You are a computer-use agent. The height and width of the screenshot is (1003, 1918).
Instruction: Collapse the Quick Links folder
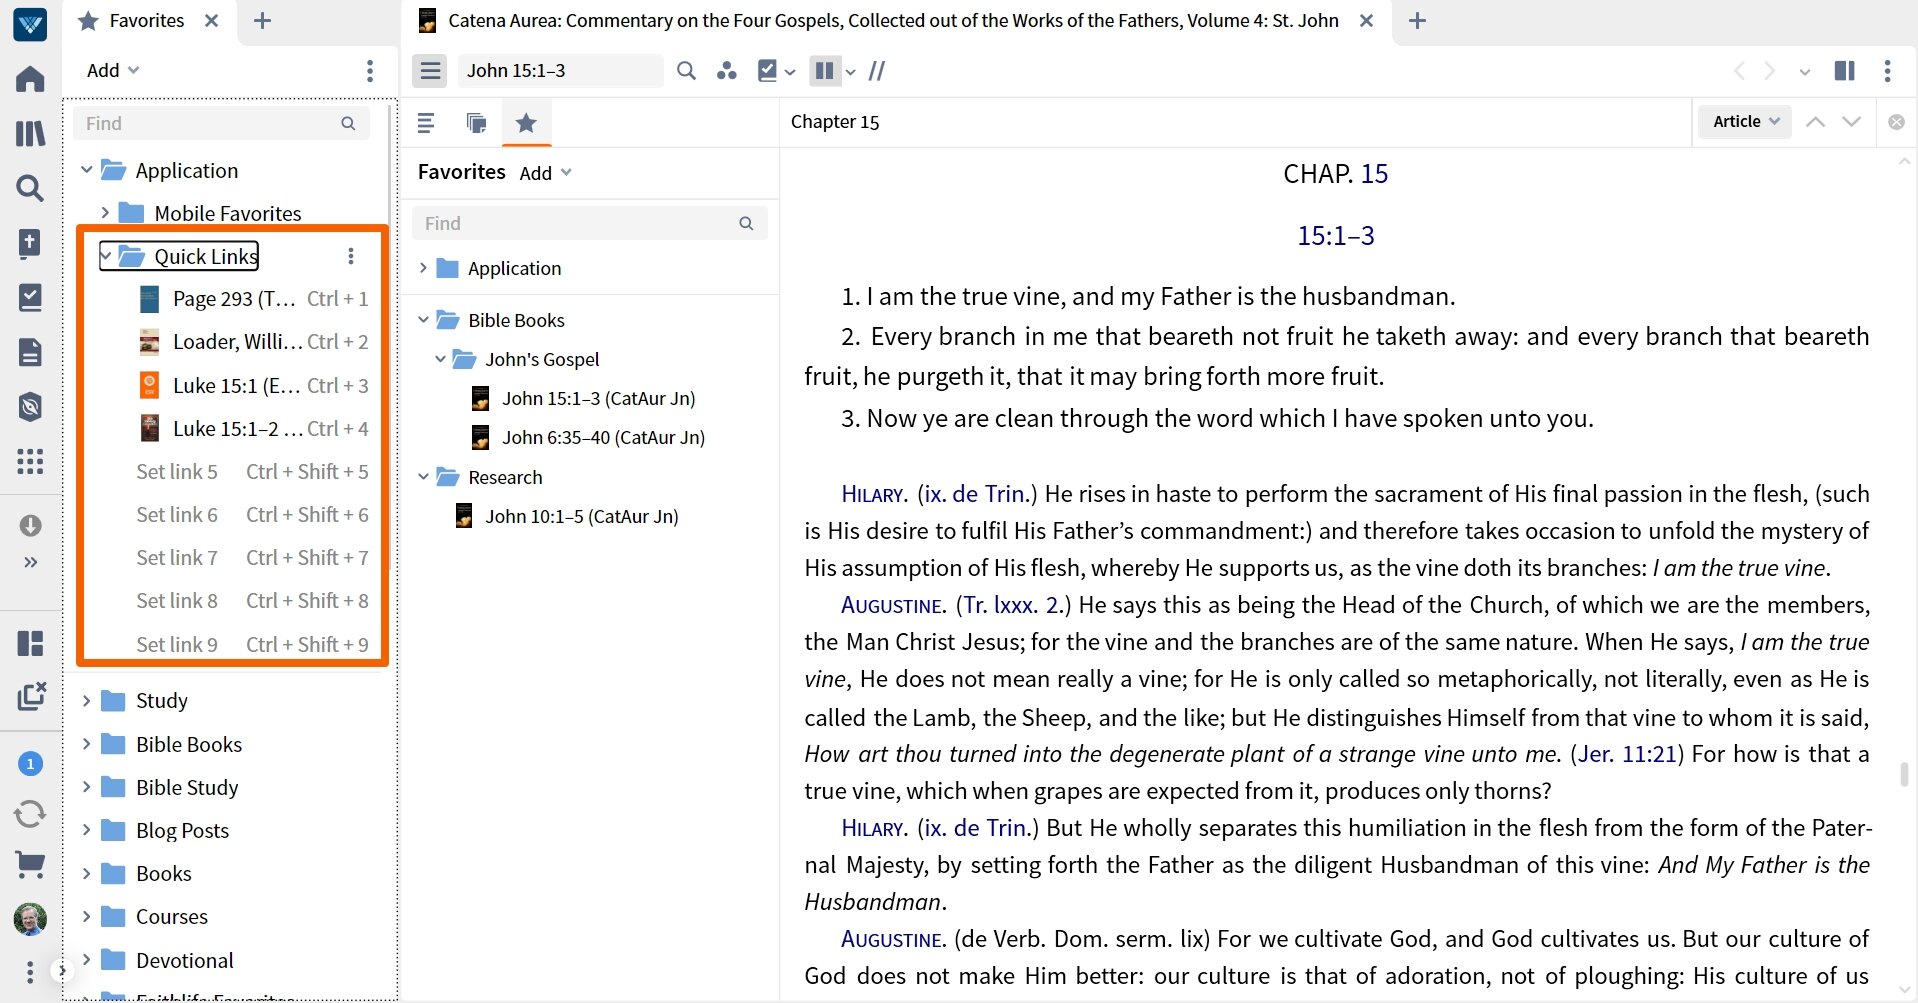point(106,256)
